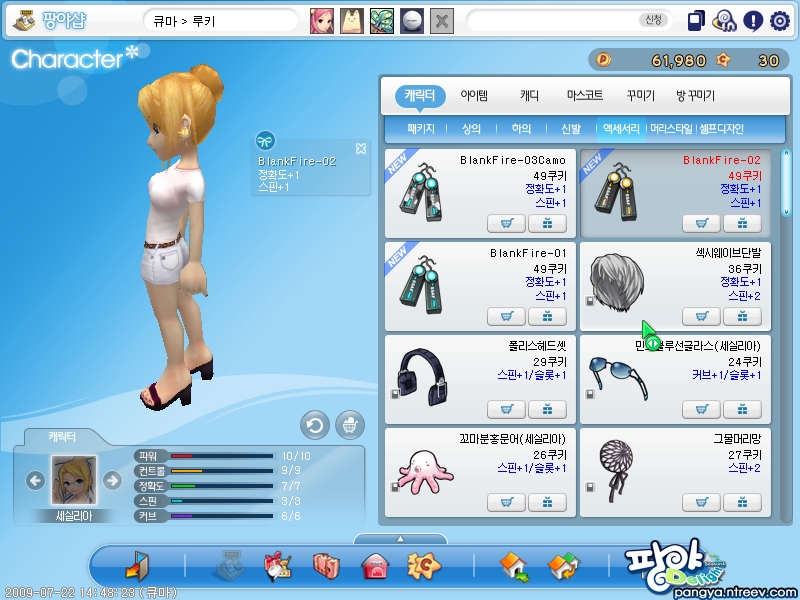Screen dimensions: 800x600
Task: Show the previous character
Action: 35,480
